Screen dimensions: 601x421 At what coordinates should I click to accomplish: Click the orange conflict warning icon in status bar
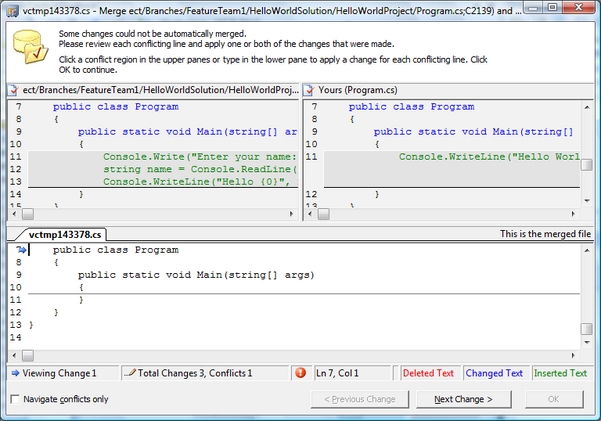301,373
